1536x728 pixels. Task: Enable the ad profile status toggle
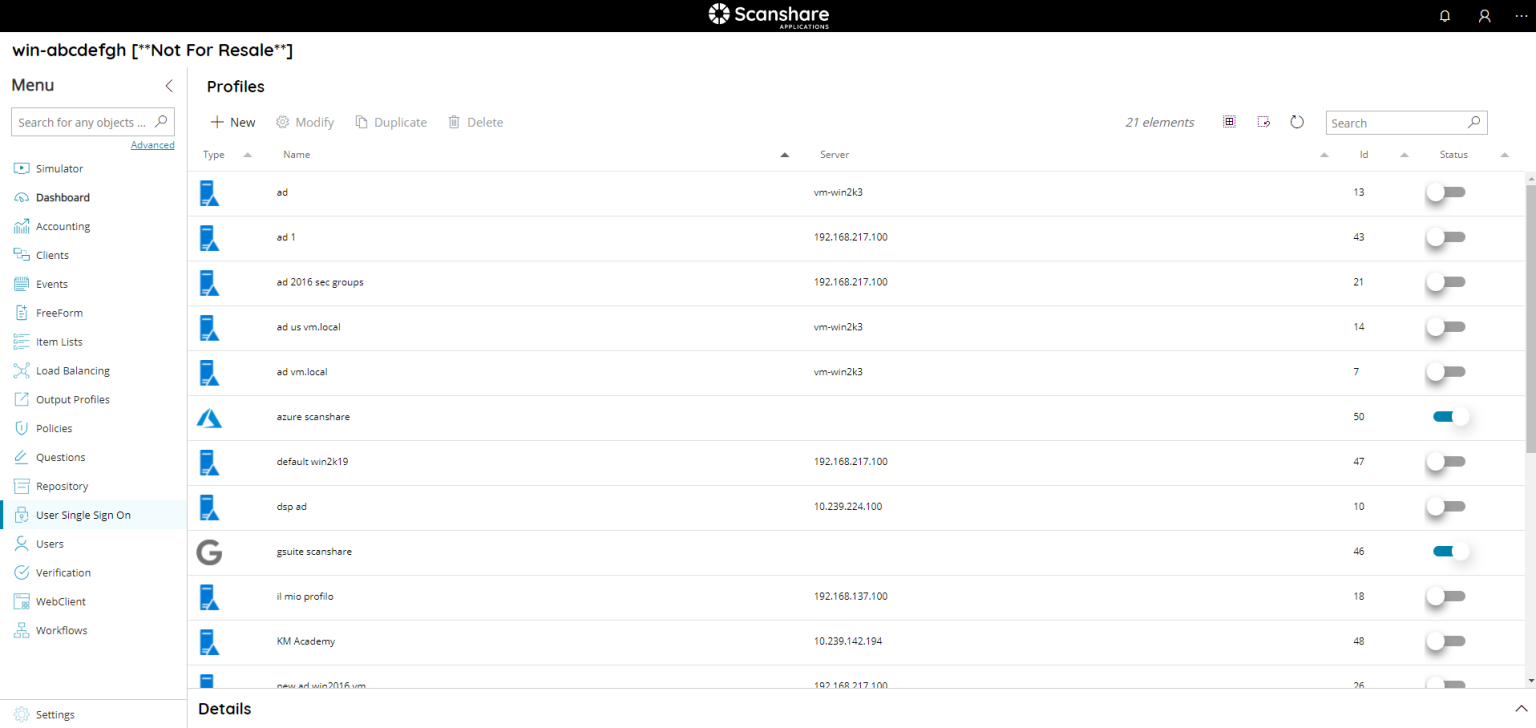[1445, 192]
